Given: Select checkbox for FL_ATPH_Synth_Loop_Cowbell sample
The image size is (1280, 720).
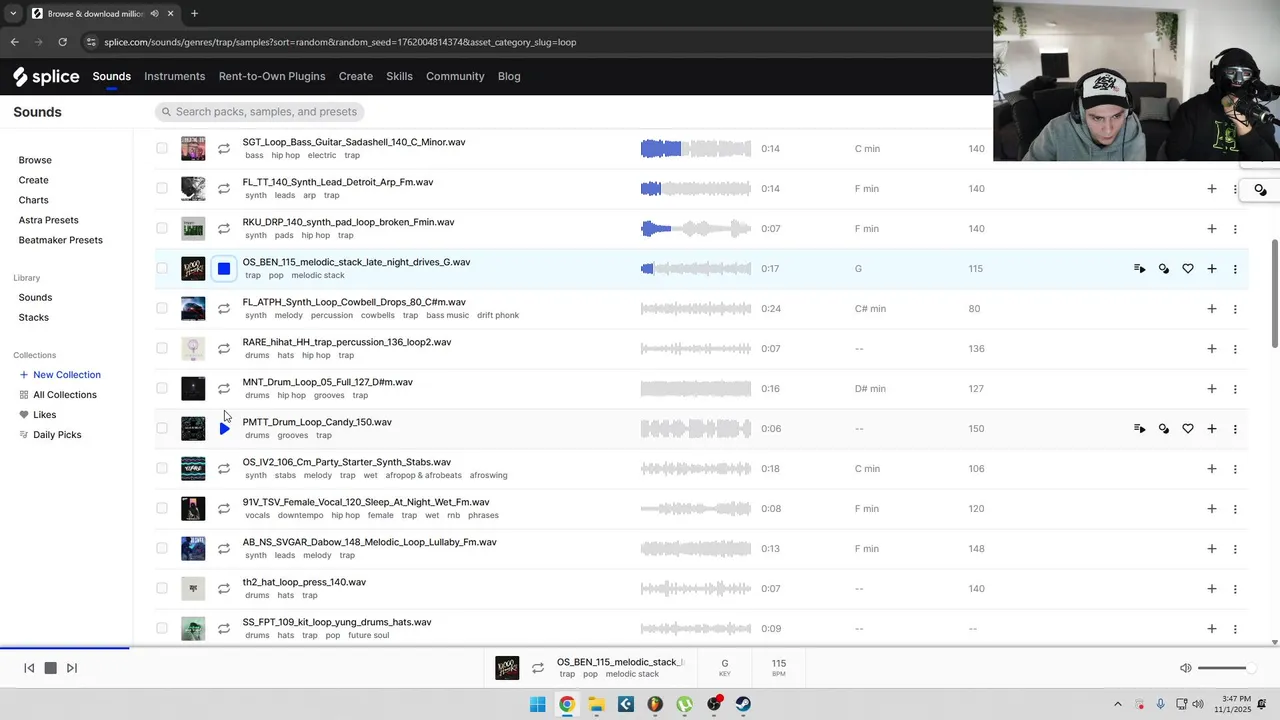Looking at the screenshot, I should point(162,308).
